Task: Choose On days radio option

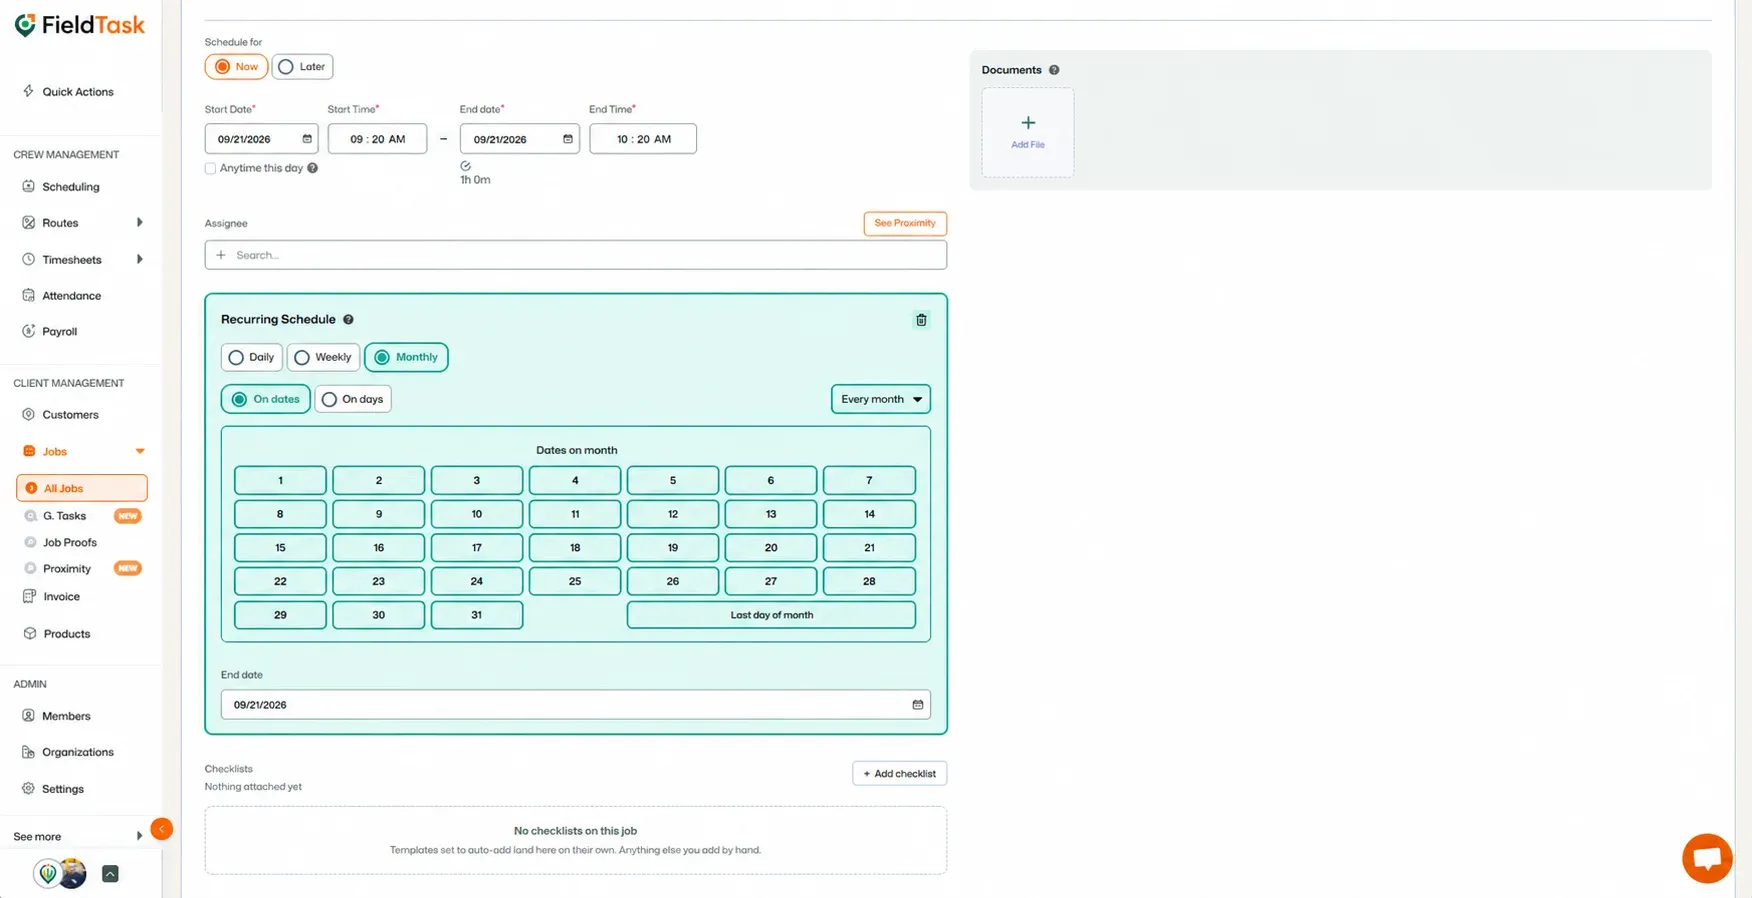Action: tap(353, 399)
